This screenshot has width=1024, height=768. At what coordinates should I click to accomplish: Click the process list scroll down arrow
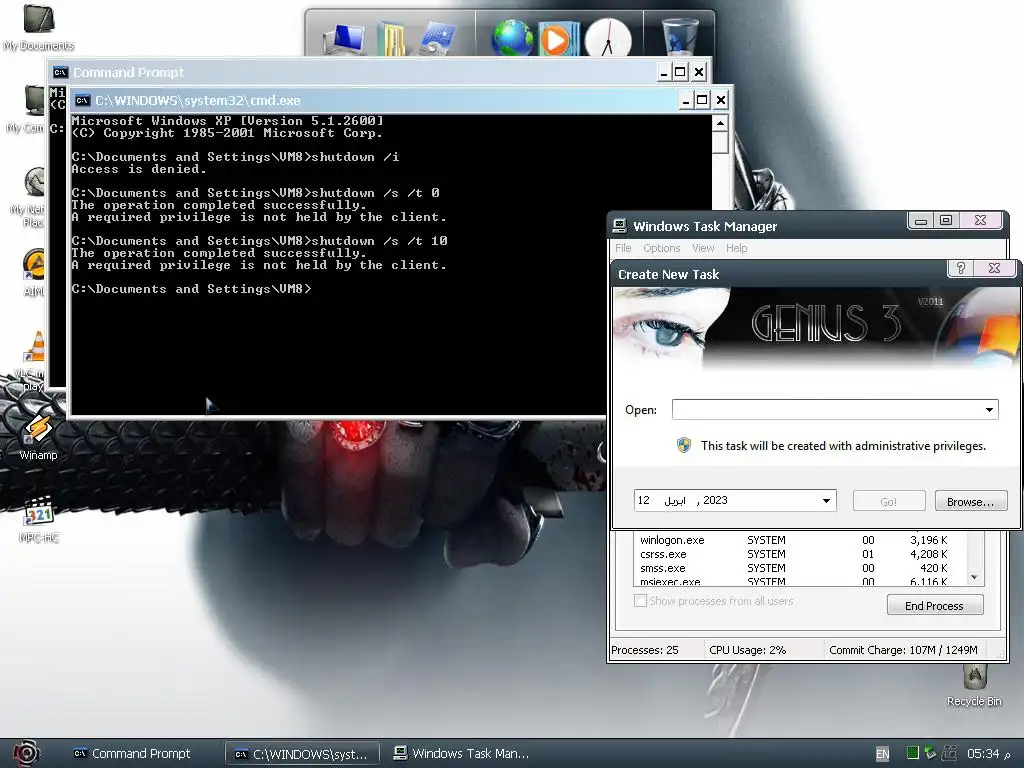(974, 577)
